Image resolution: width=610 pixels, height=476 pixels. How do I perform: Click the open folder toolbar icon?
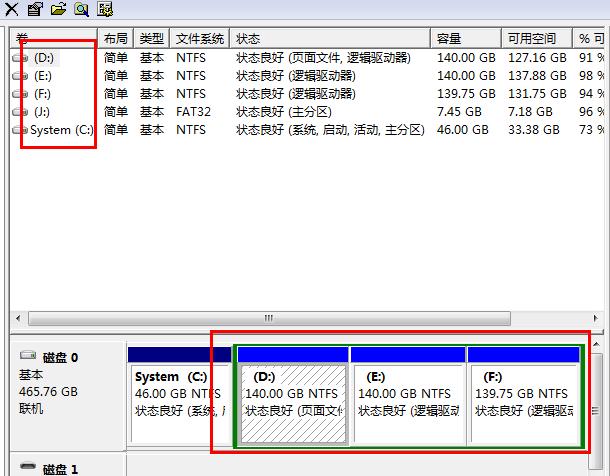click(58, 10)
